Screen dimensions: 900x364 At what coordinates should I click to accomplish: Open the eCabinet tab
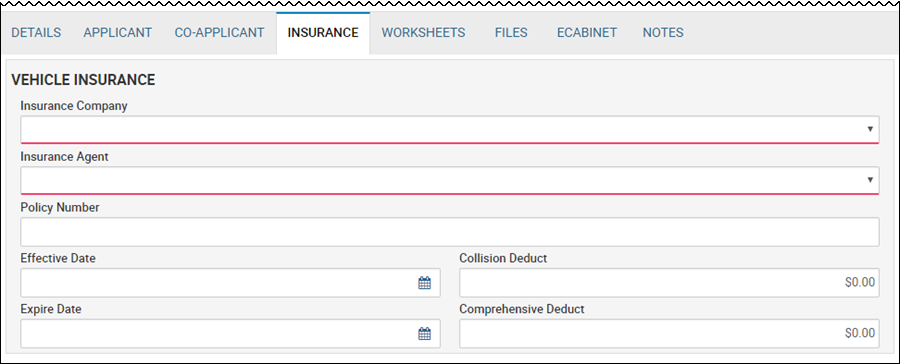(x=587, y=33)
